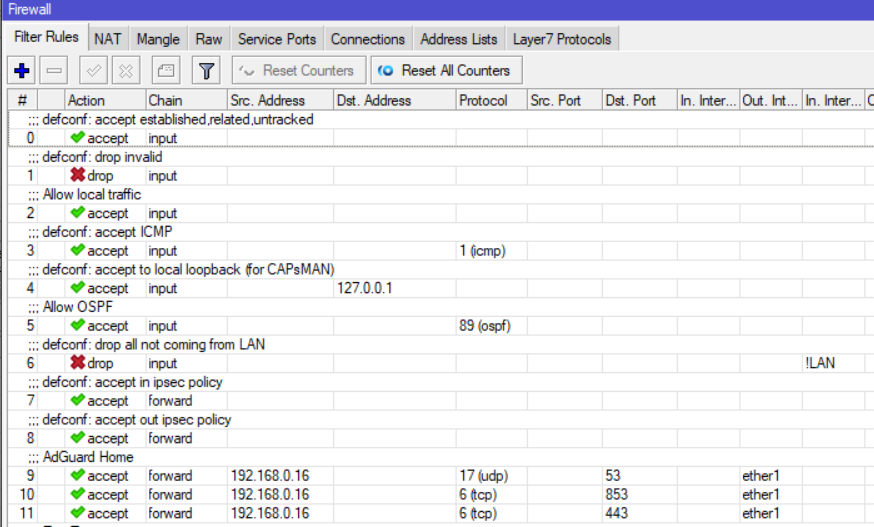This screenshot has height=527, width=874.
Task: Add a new firewall rule with plus icon
Action: (22, 71)
